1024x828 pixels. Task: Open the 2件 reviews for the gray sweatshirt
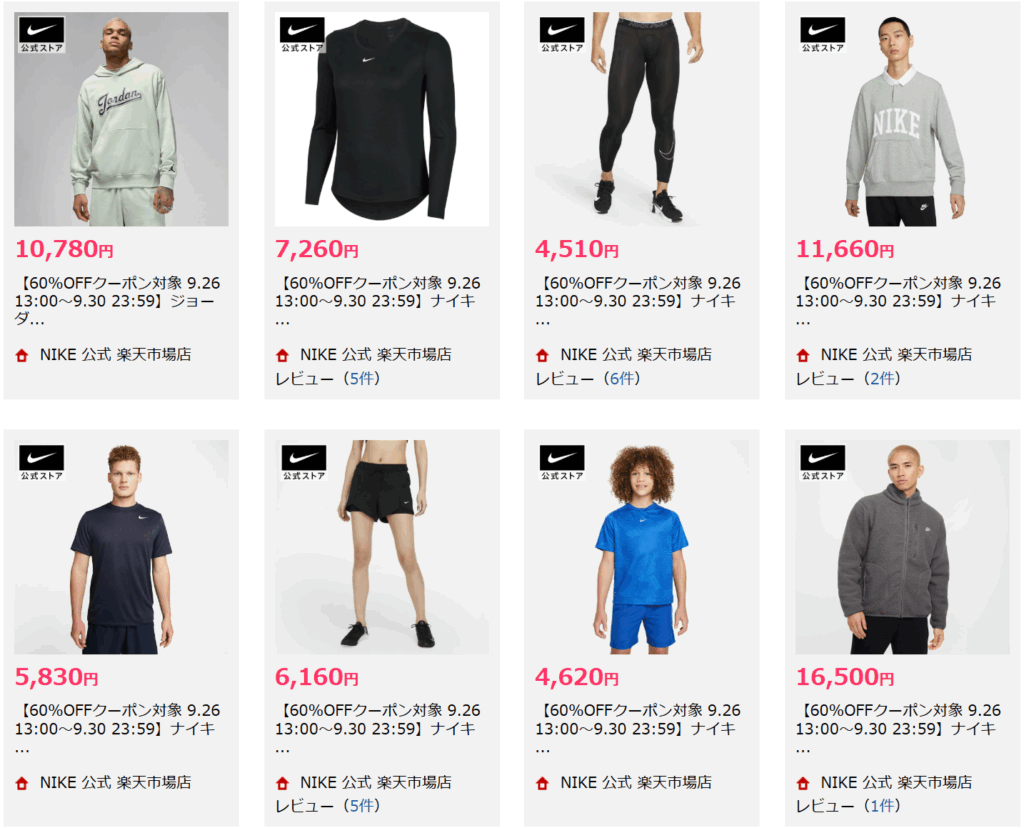[884, 379]
